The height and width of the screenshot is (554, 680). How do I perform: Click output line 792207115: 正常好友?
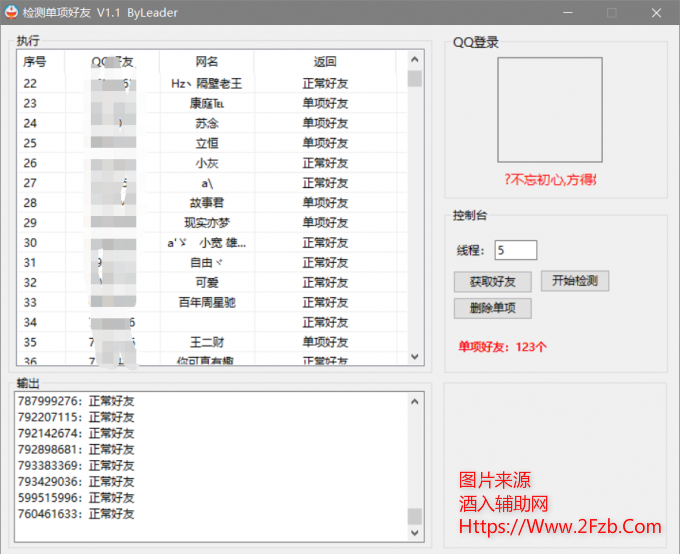point(76,417)
